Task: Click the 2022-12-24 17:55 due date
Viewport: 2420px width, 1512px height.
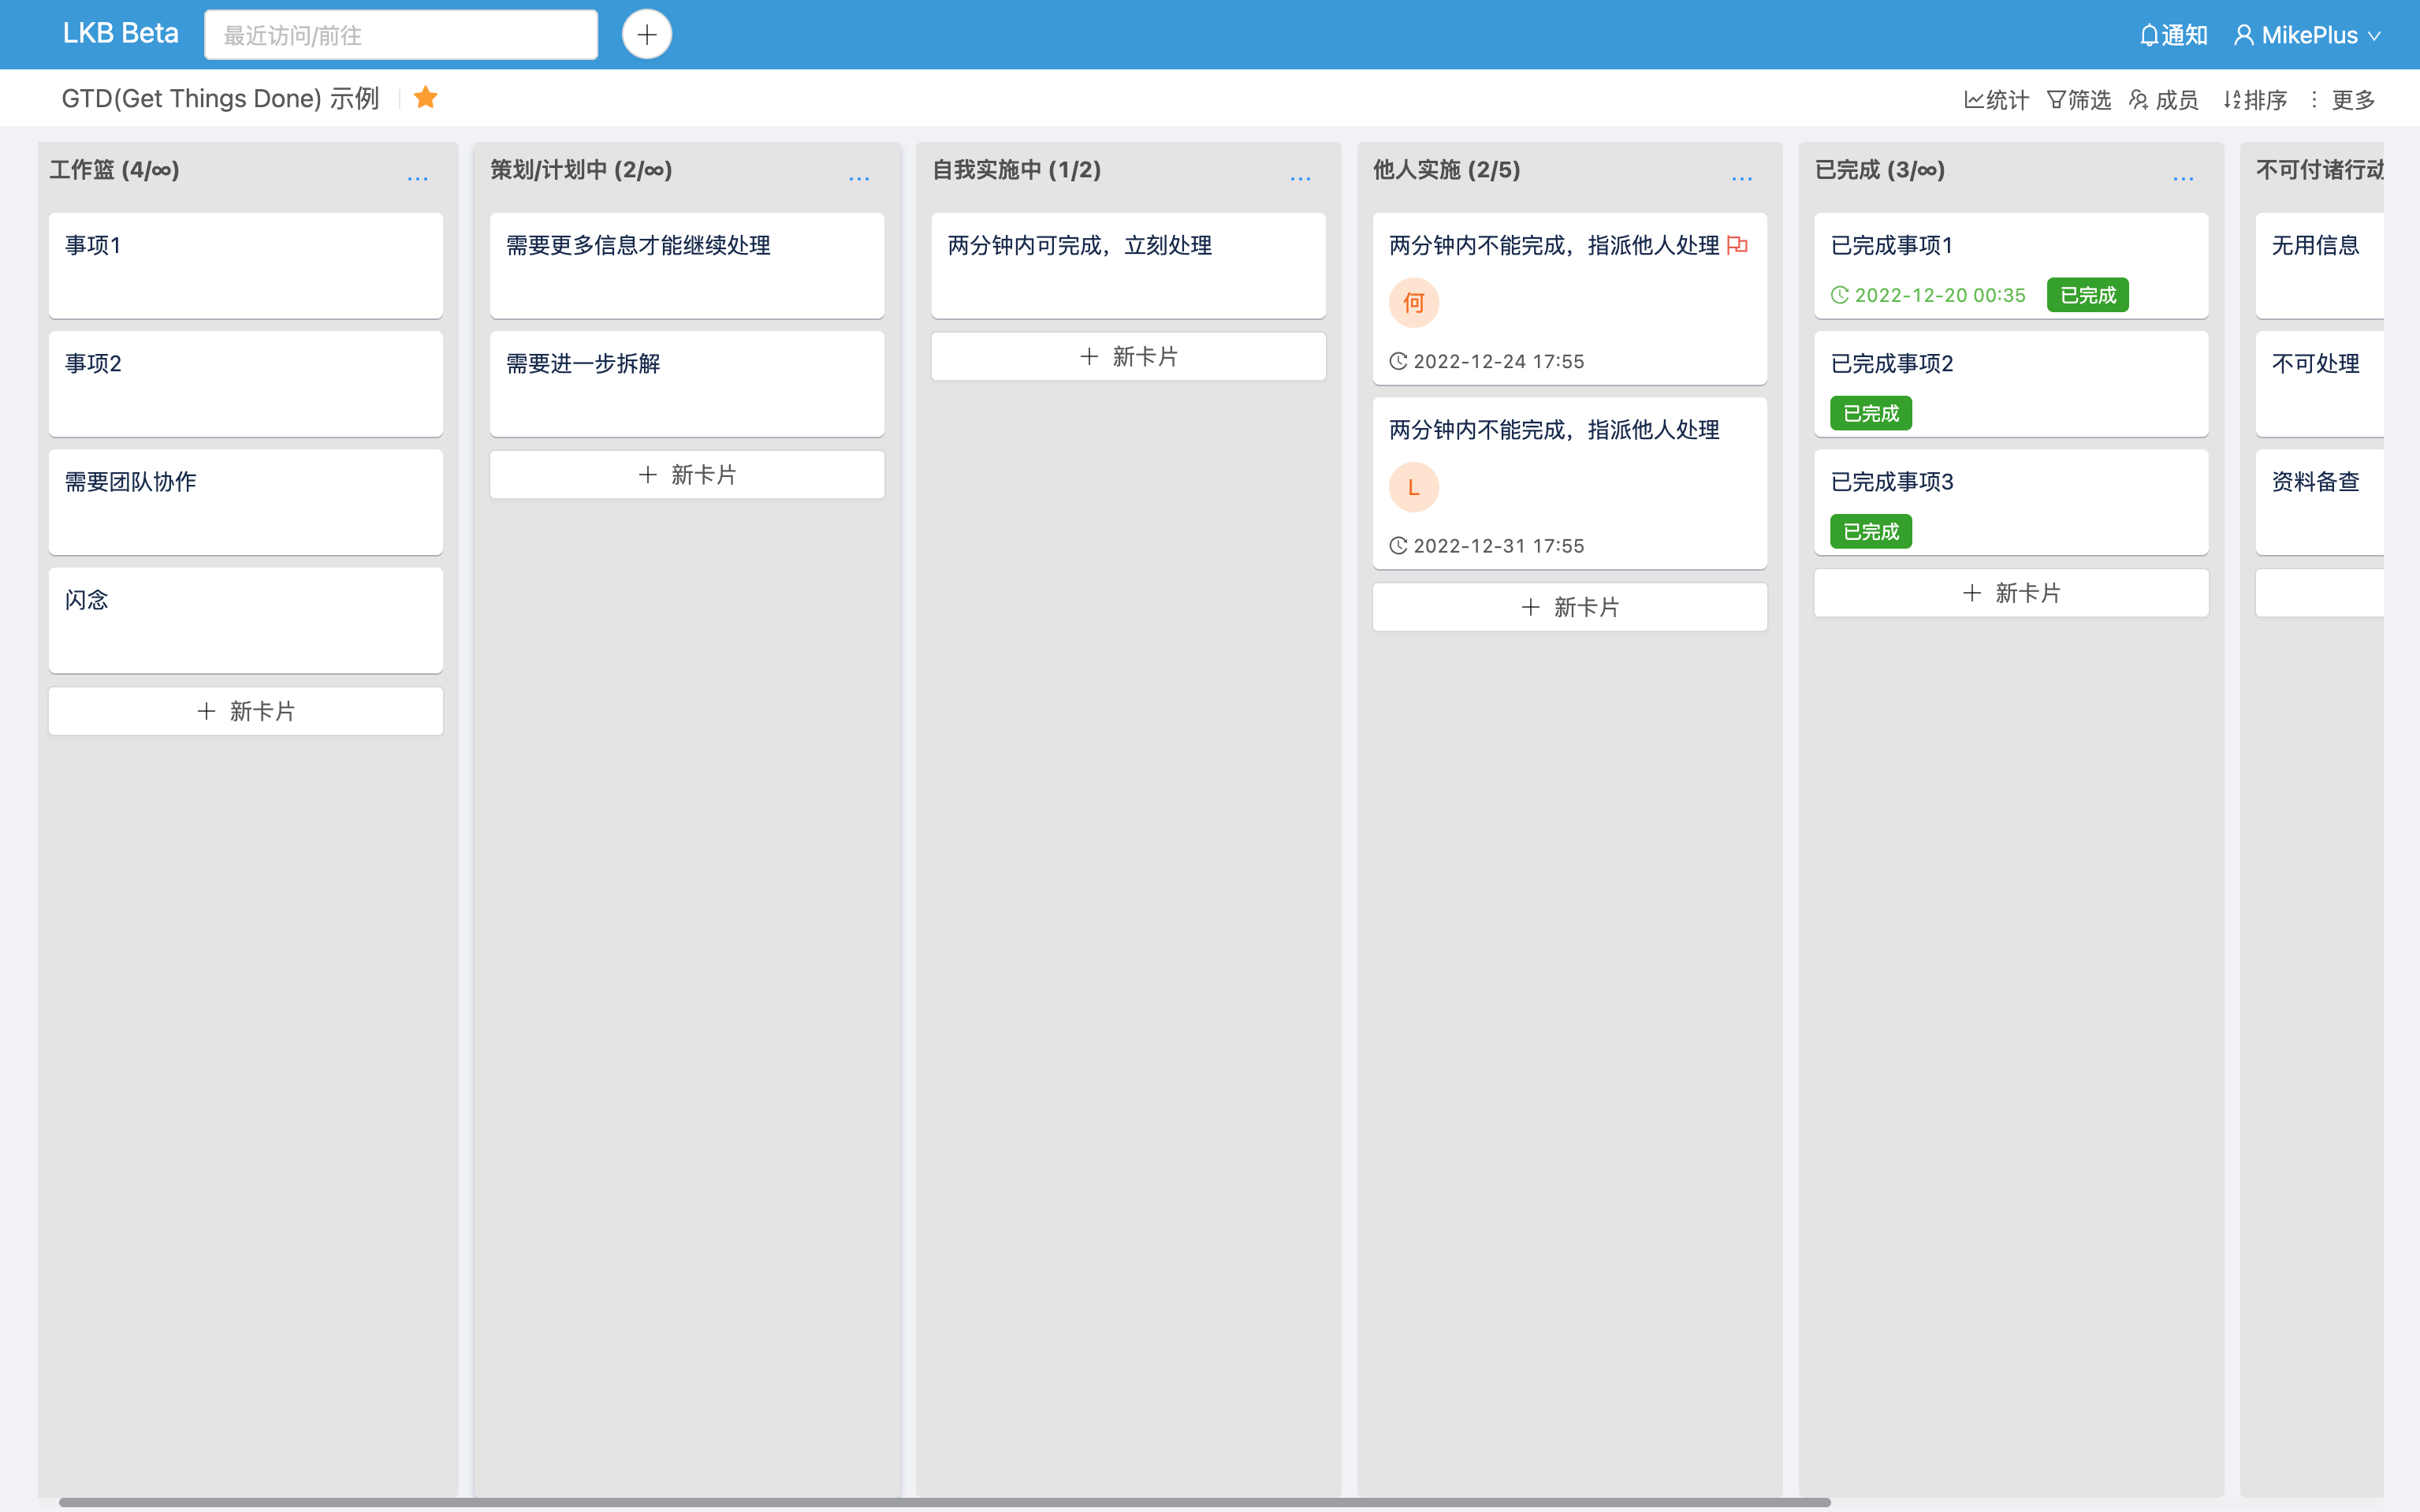Action: point(1487,361)
